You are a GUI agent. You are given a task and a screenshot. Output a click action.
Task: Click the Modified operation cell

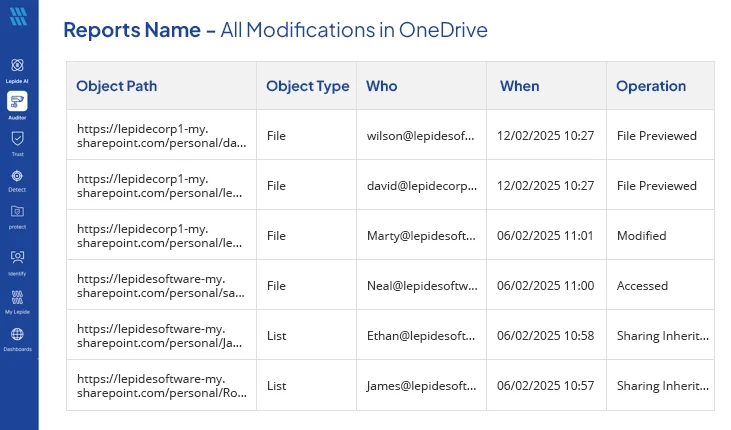pos(641,236)
